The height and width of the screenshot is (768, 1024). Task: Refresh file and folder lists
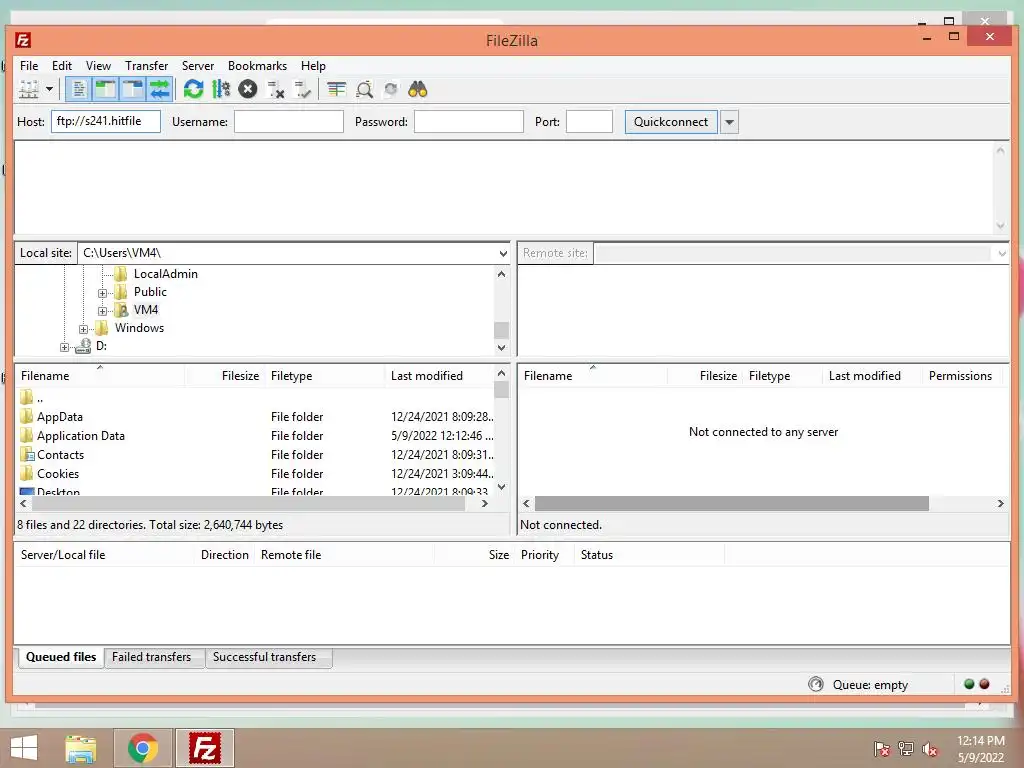(x=193, y=89)
